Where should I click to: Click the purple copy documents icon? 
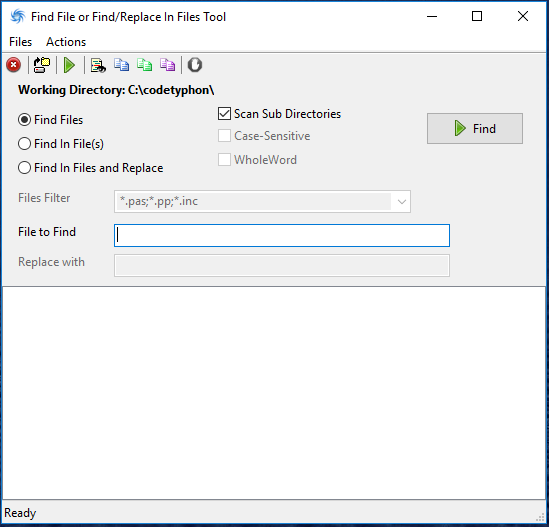pyautogui.click(x=167, y=65)
